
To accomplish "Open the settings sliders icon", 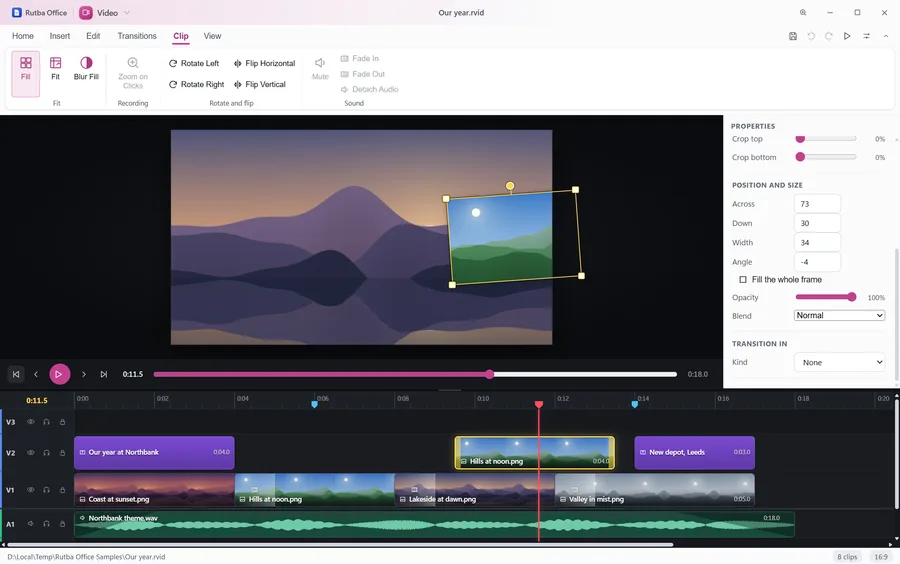I will pos(867,36).
